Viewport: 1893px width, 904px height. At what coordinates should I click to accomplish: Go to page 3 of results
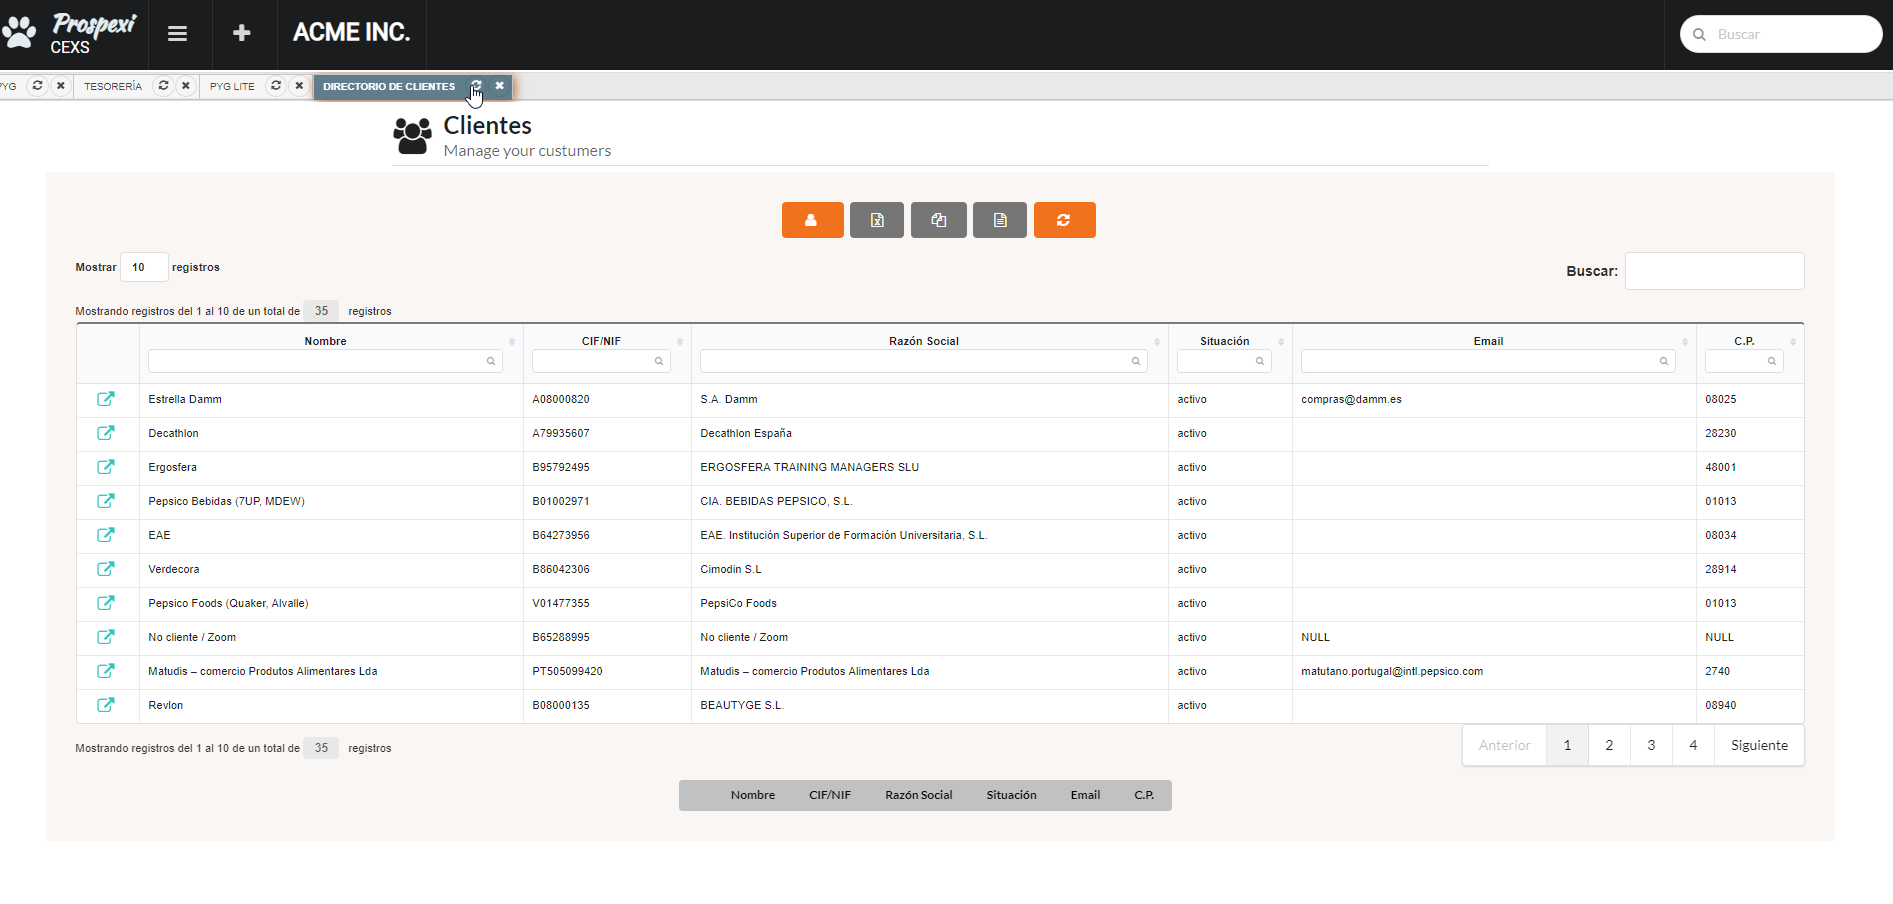point(1651,745)
